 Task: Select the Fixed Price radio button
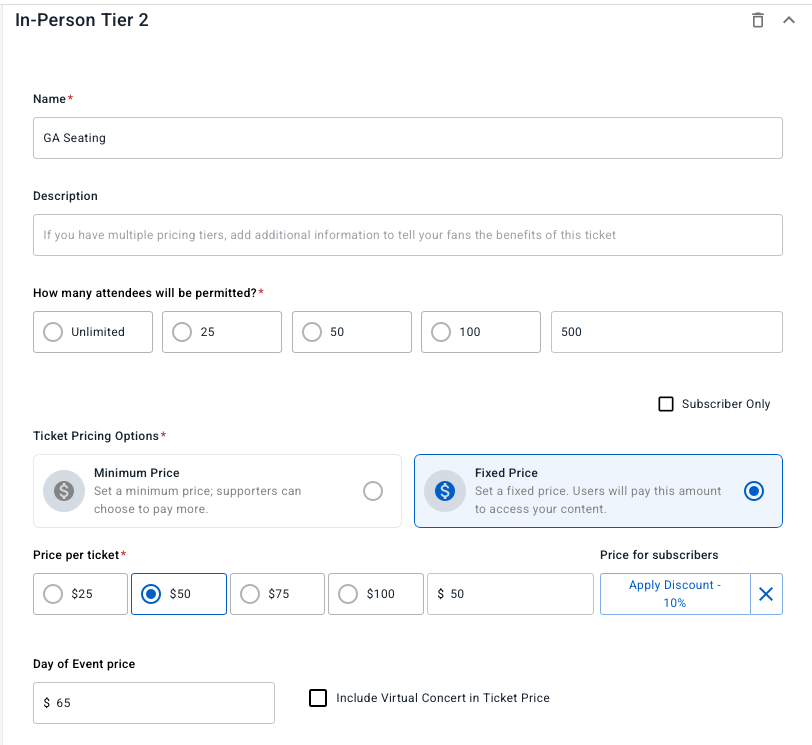click(x=754, y=491)
